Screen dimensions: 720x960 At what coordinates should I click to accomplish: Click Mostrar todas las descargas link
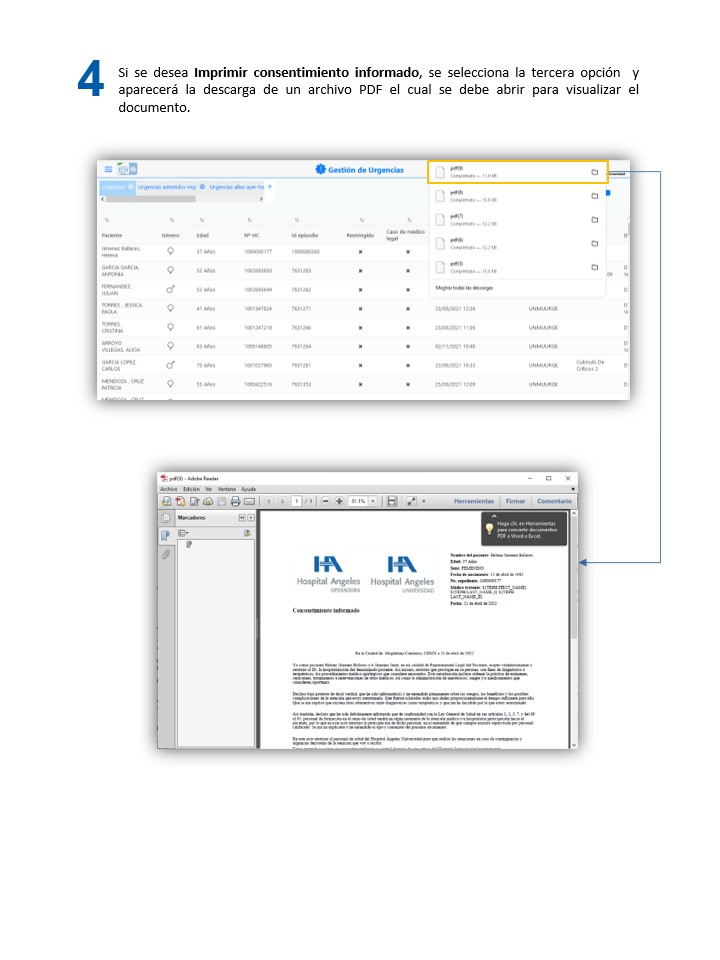point(464,288)
